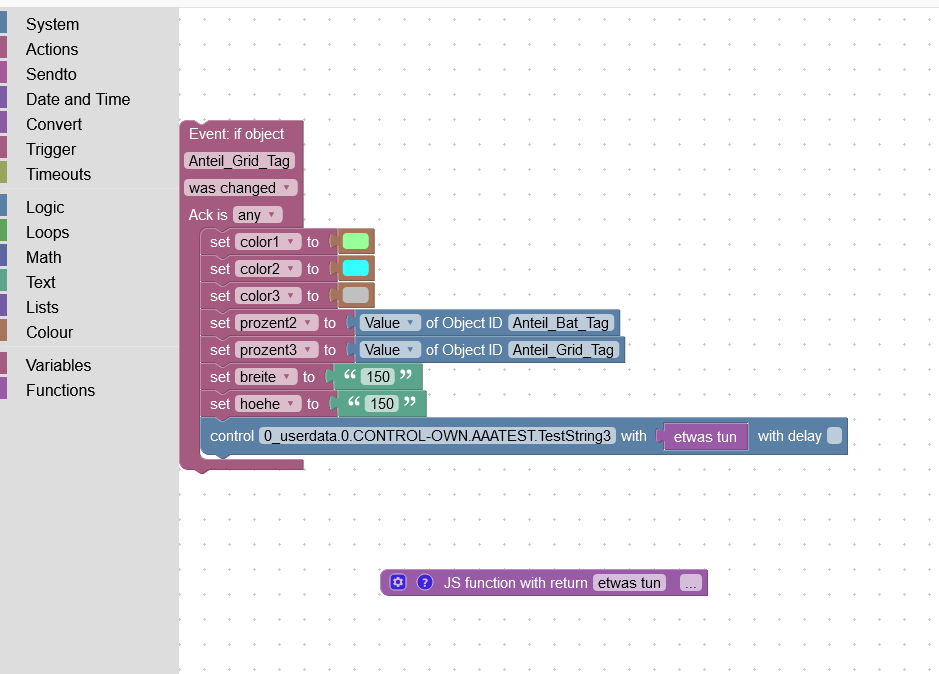The width and height of the screenshot is (939, 674).
Task: Open the breite variable dropdown
Action: pos(266,377)
